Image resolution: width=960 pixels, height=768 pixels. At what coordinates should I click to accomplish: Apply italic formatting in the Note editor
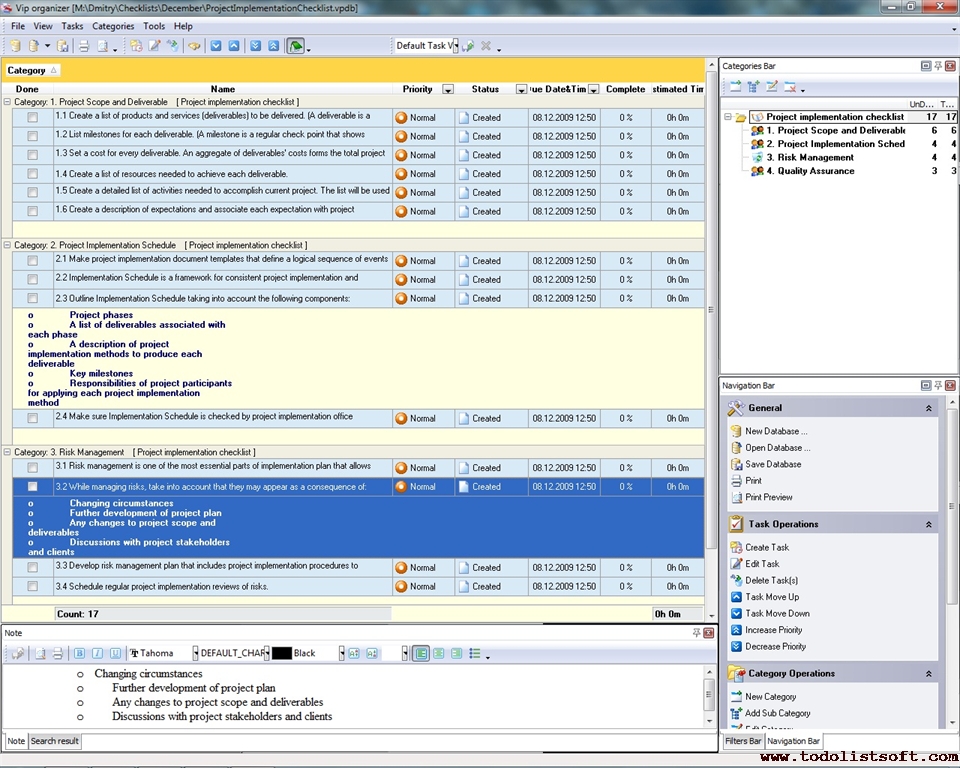point(97,652)
